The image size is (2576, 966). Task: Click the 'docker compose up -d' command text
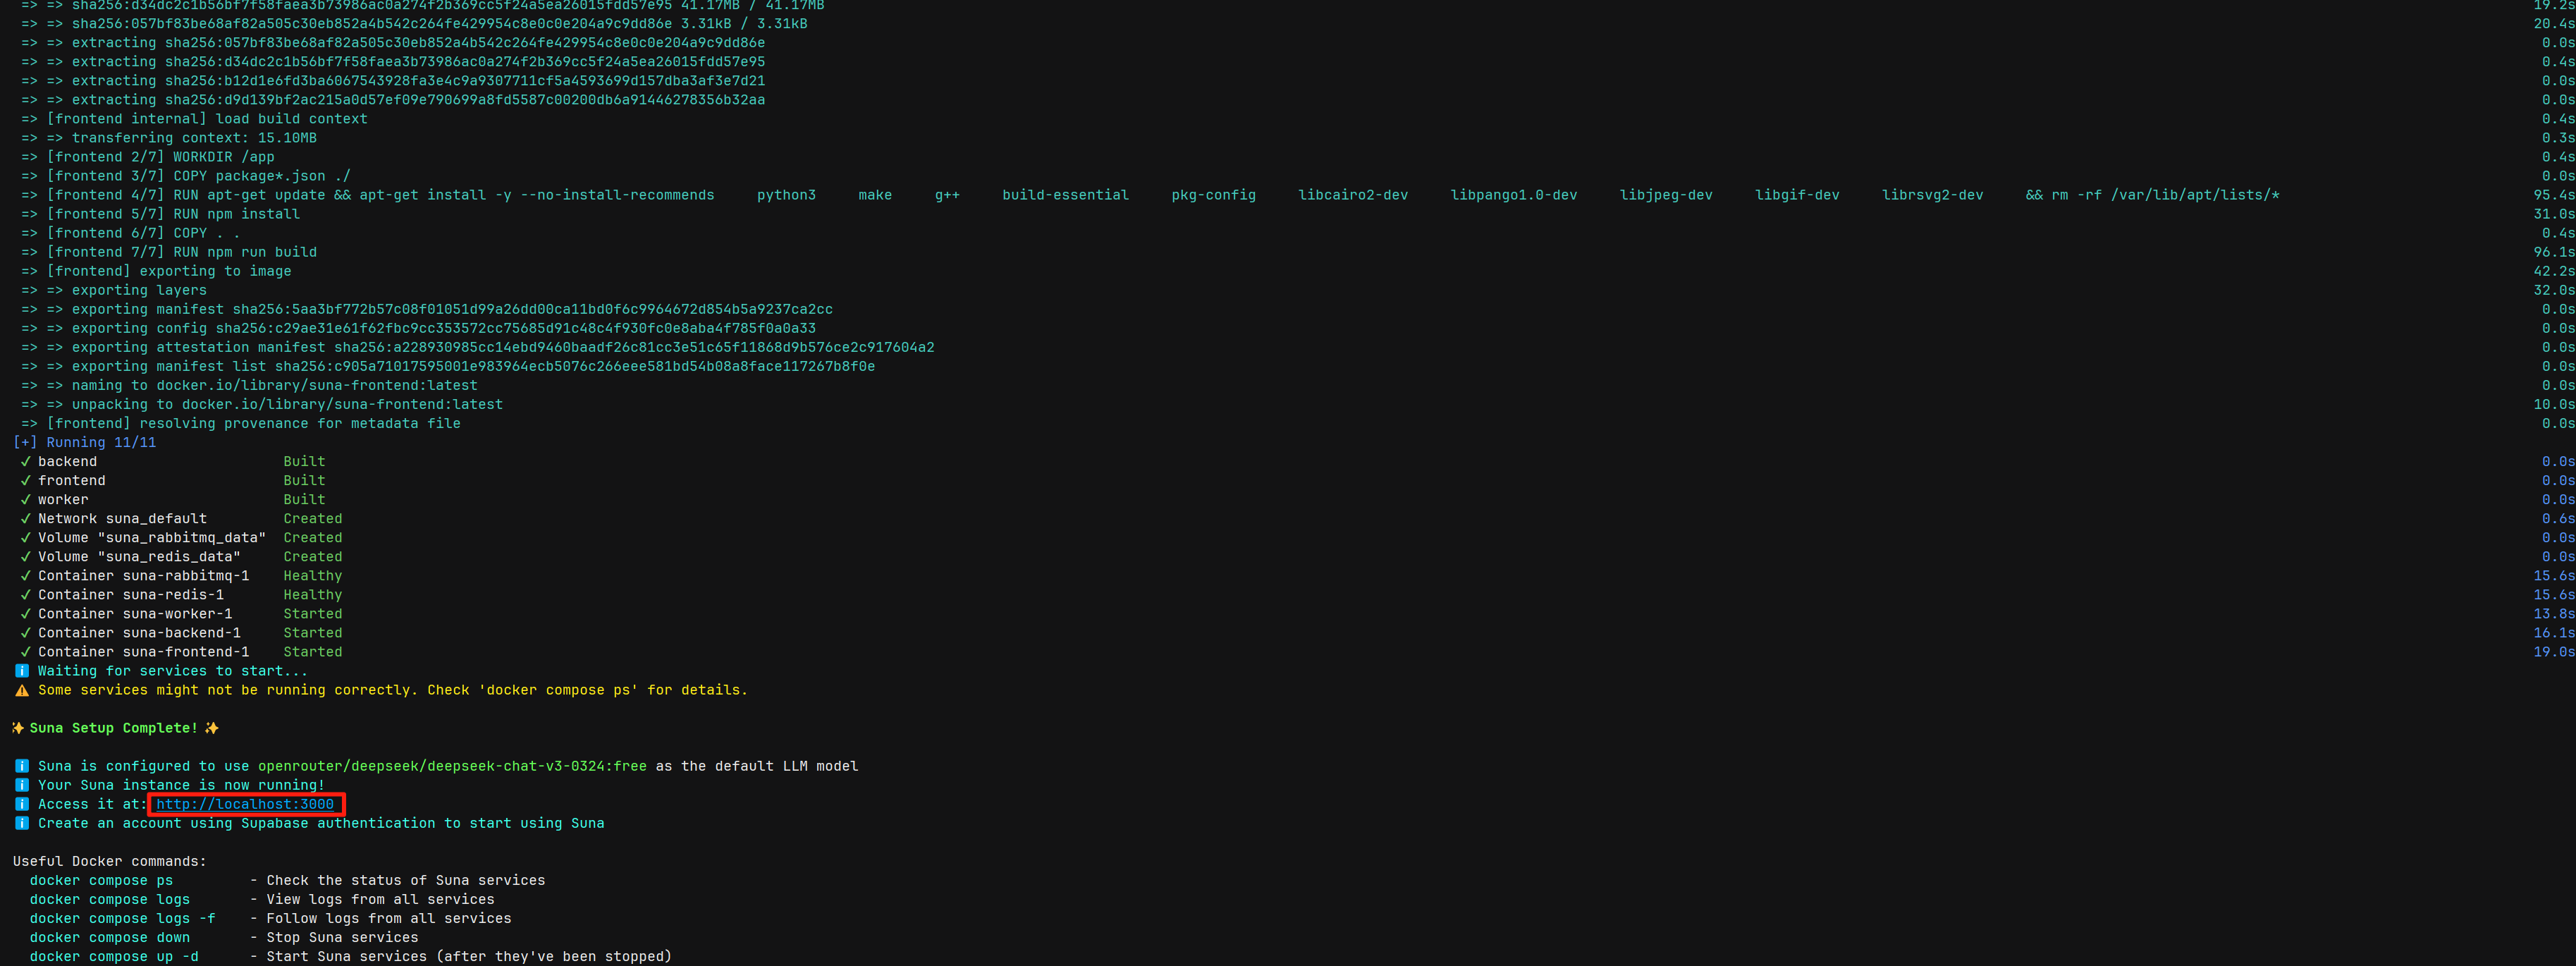click(x=114, y=956)
